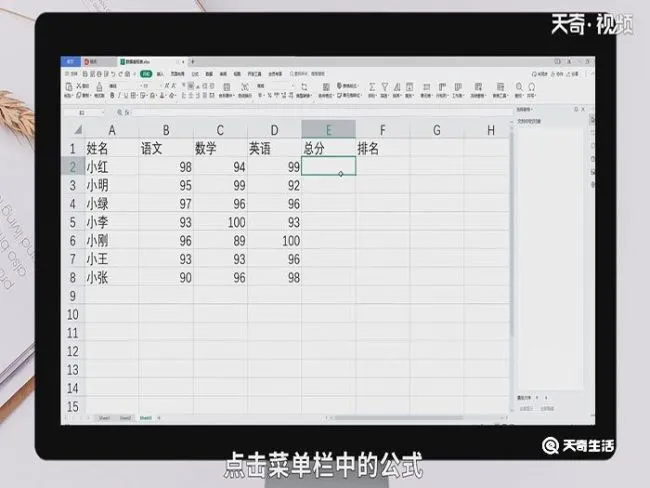Click the cell containing 总分
The height and width of the screenshot is (488, 650).
(x=328, y=148)
